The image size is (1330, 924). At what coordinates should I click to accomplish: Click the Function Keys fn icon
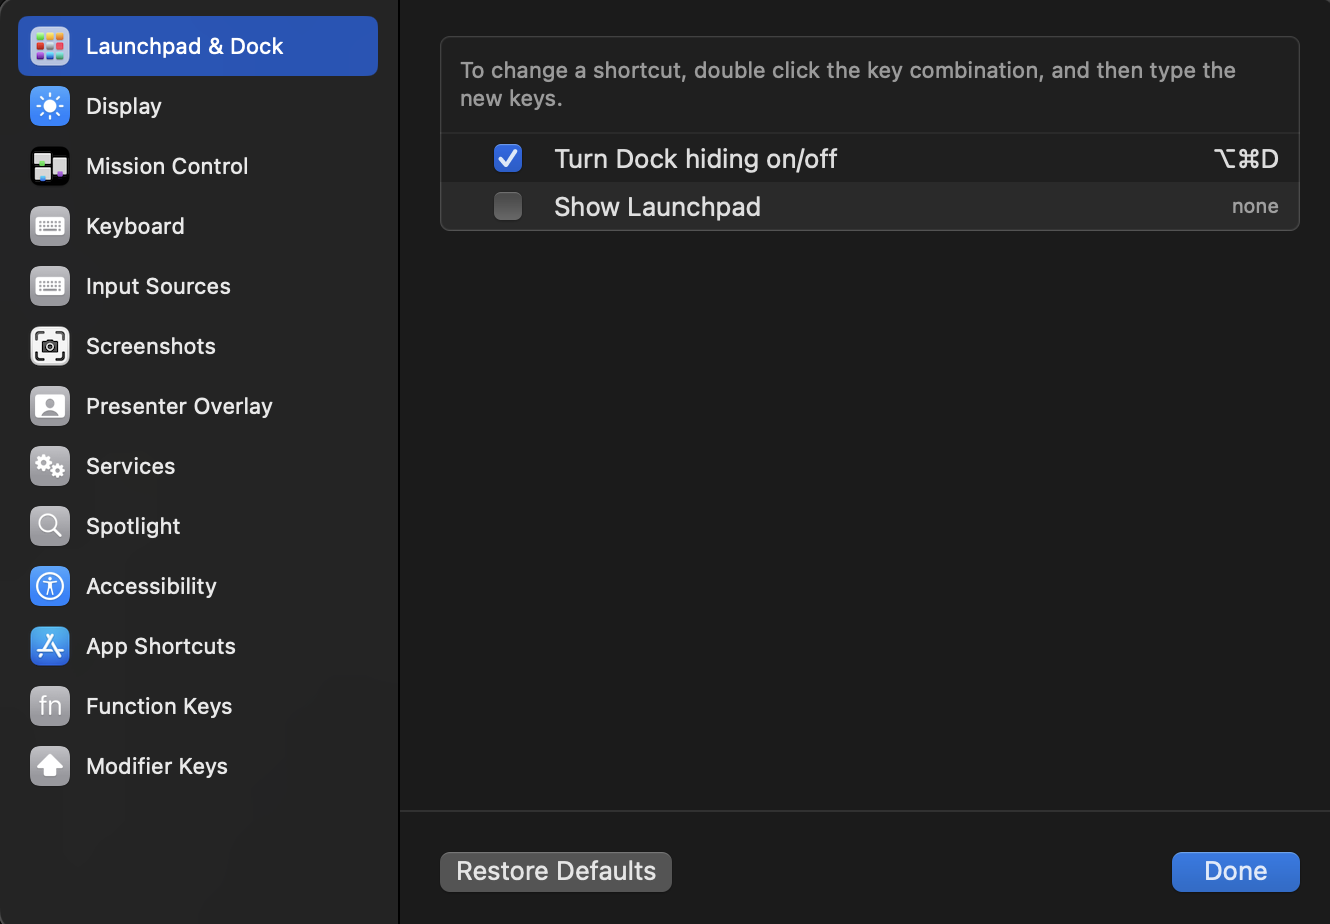50,706
